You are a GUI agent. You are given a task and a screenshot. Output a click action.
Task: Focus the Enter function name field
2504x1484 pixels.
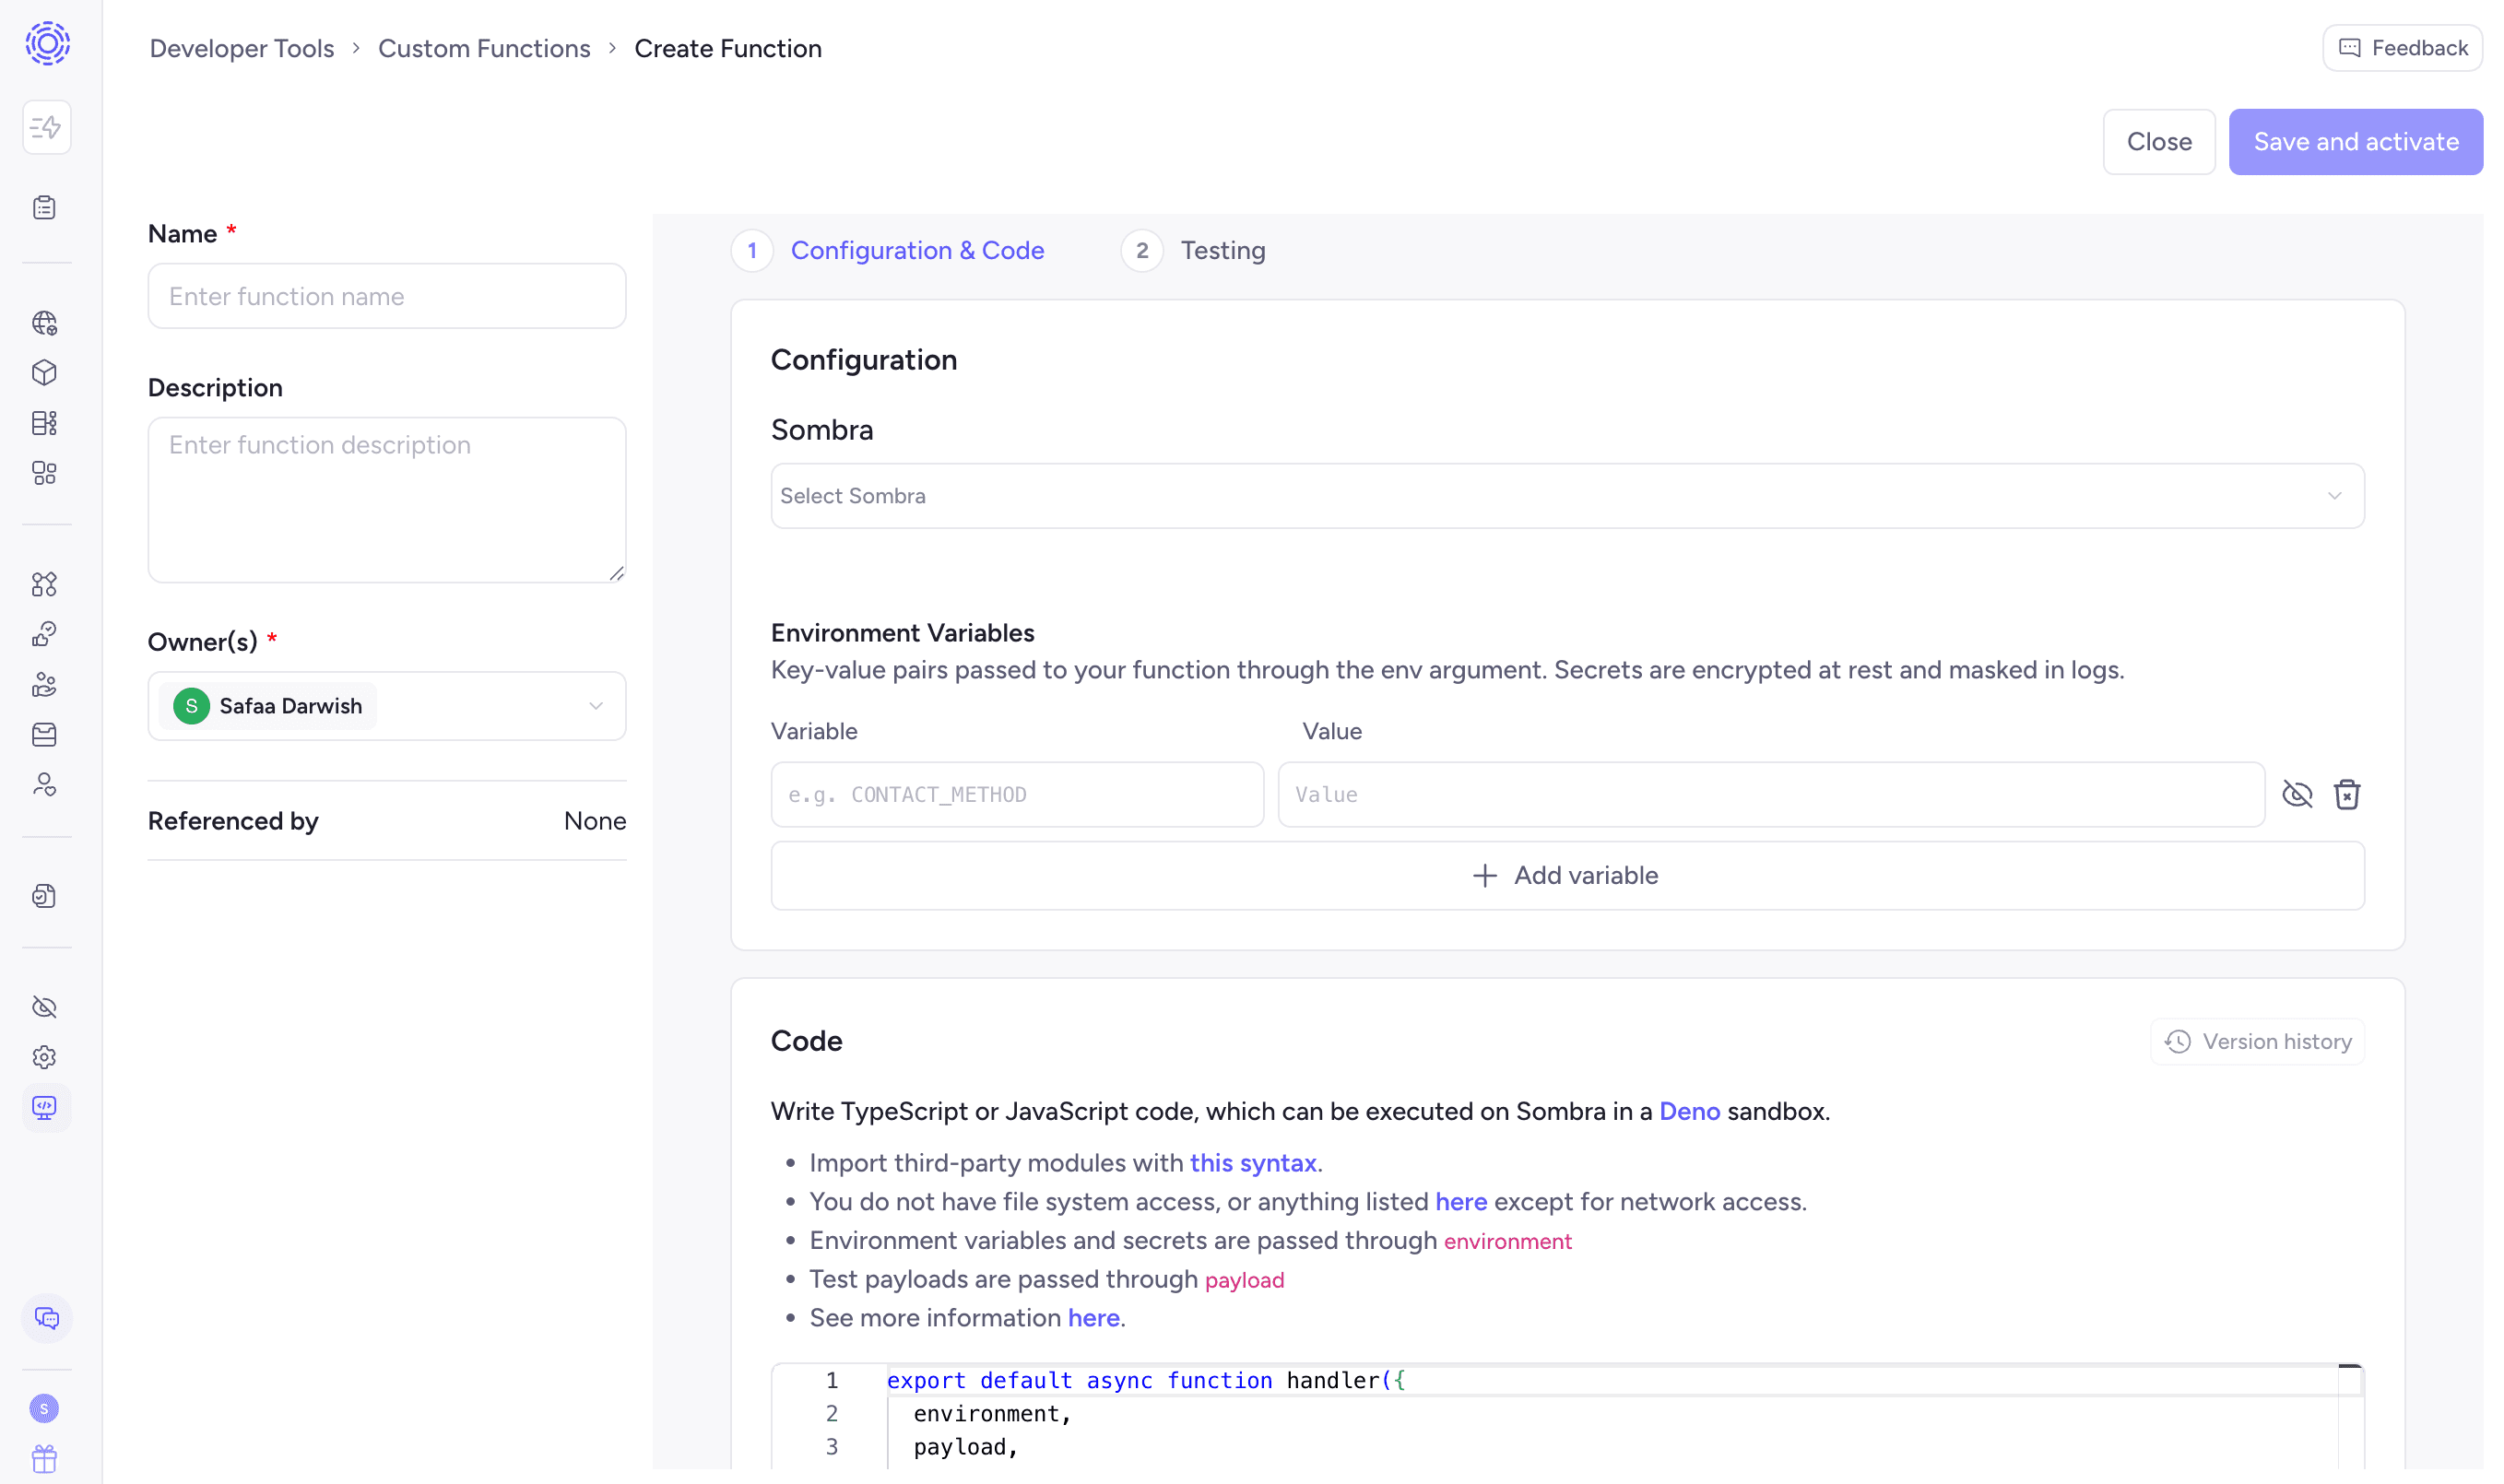pos(387,296)
